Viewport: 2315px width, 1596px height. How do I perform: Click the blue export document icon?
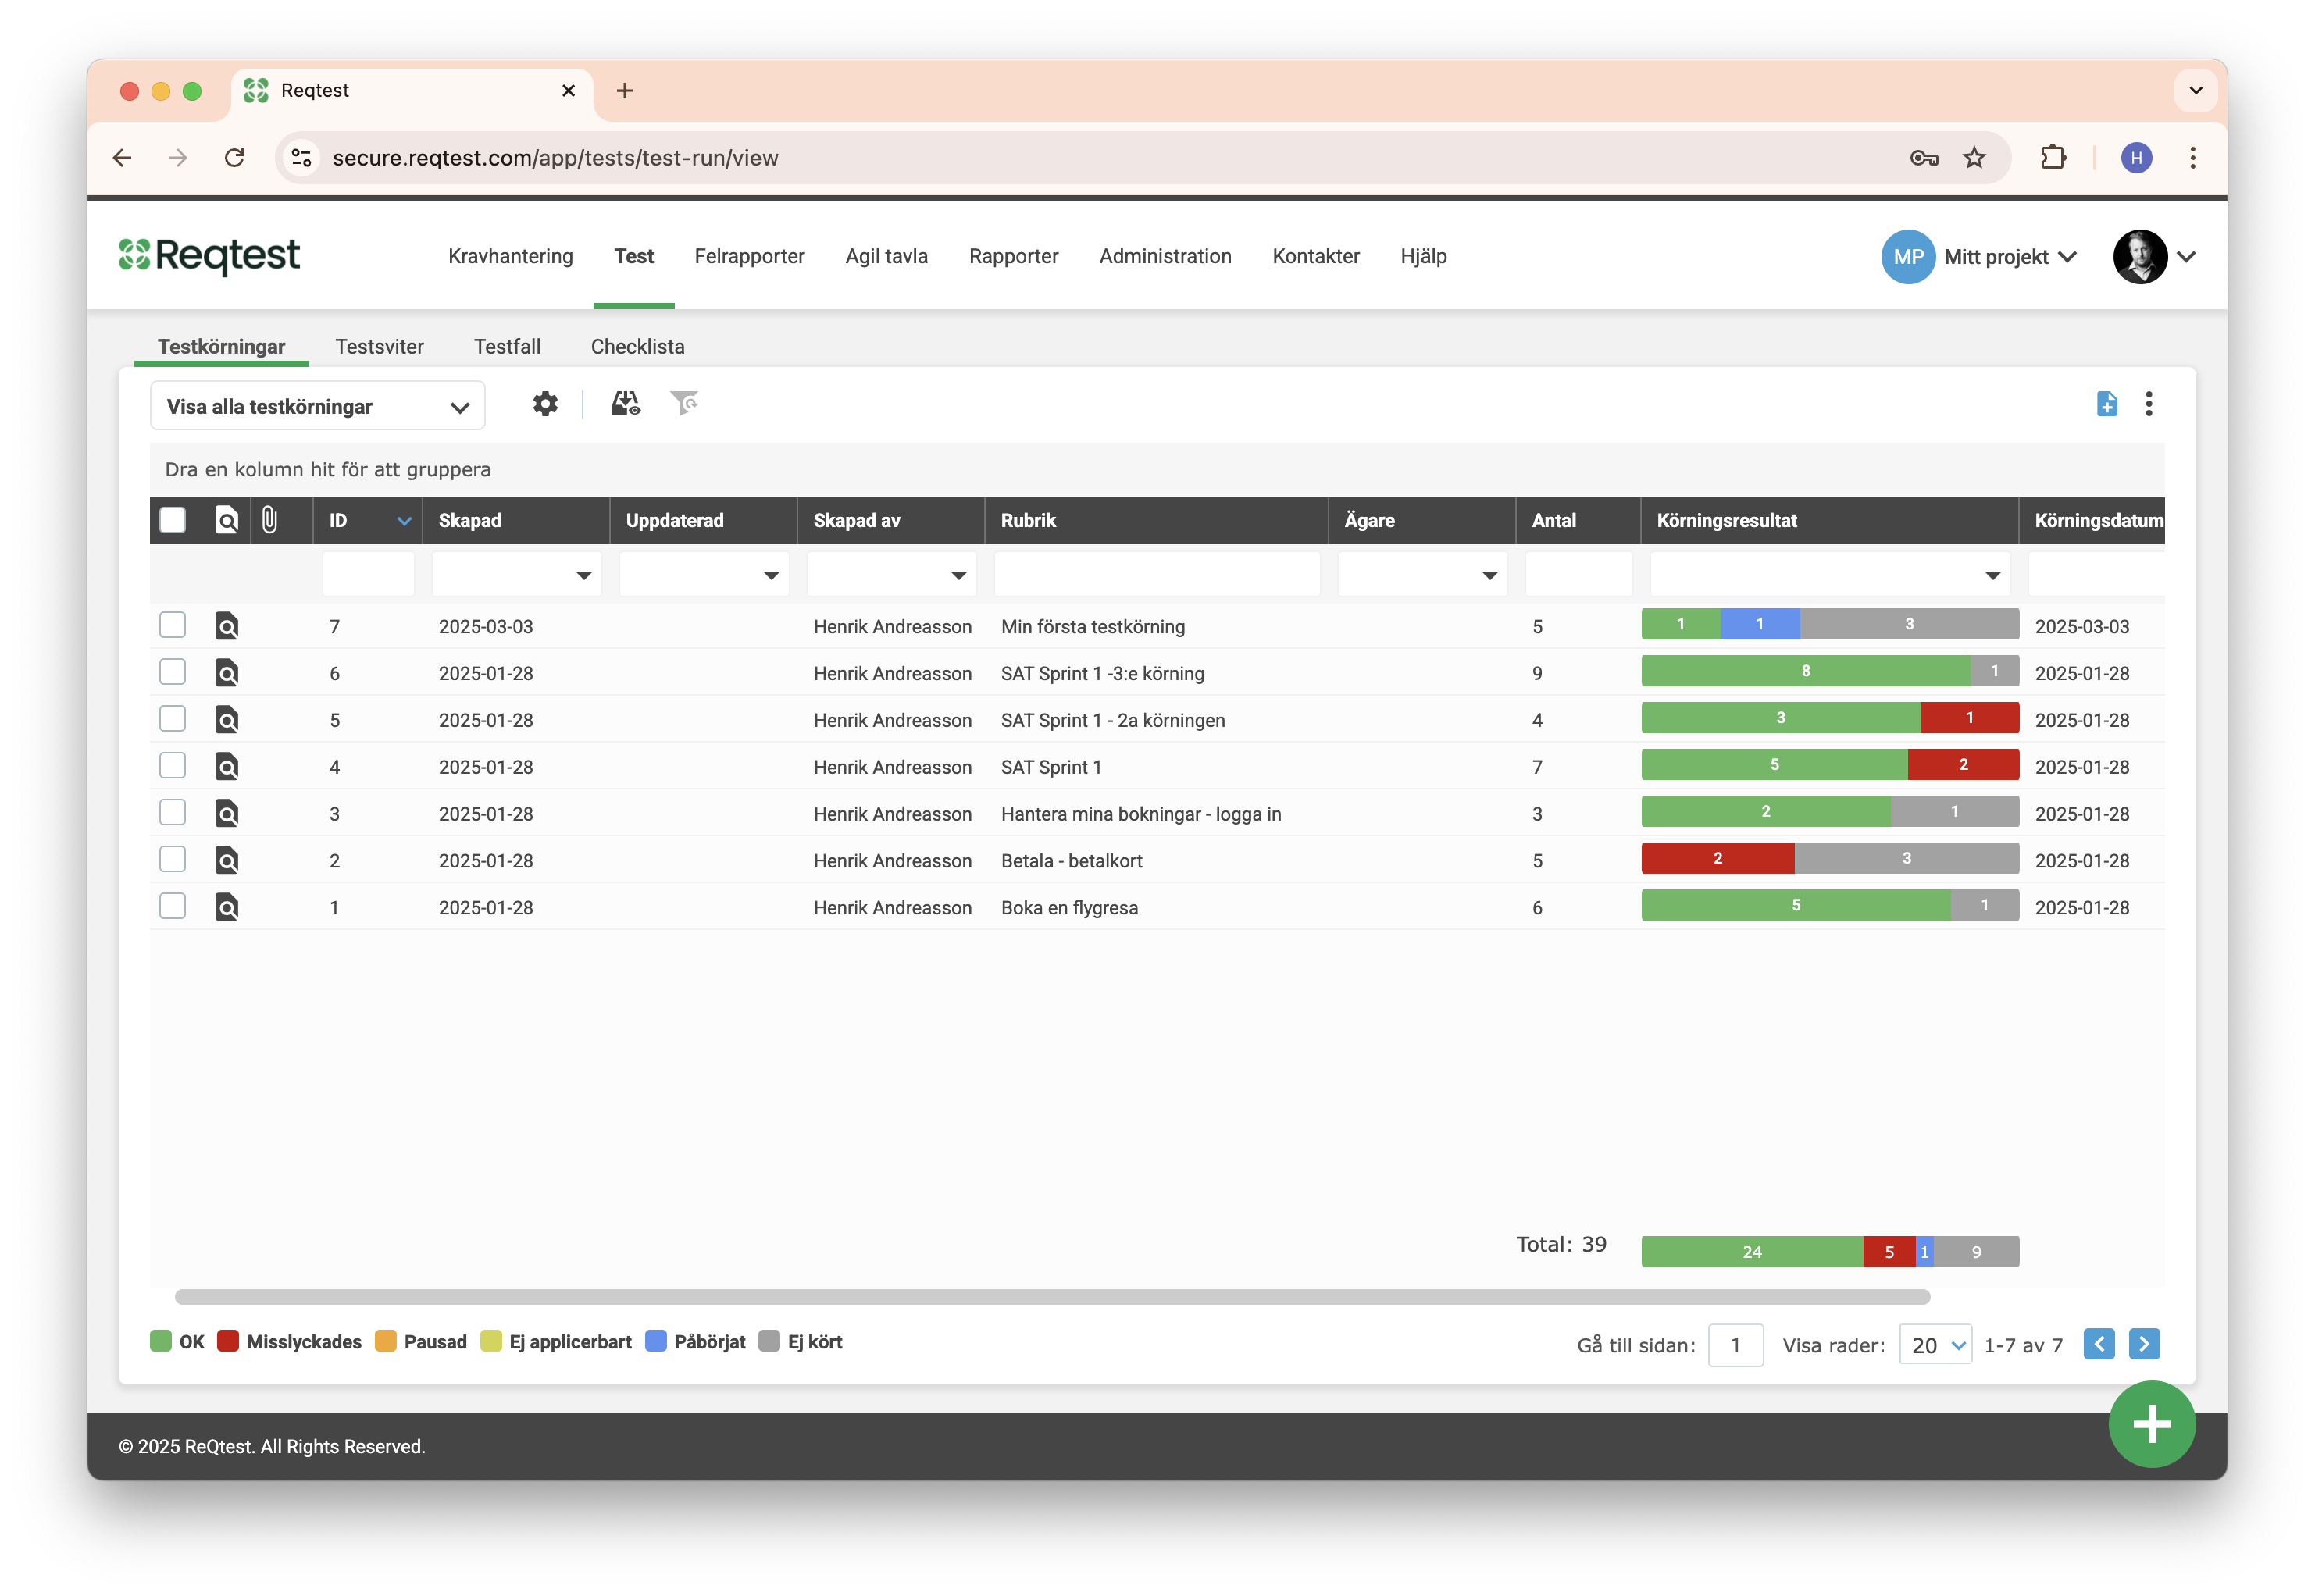point(2106,404)
